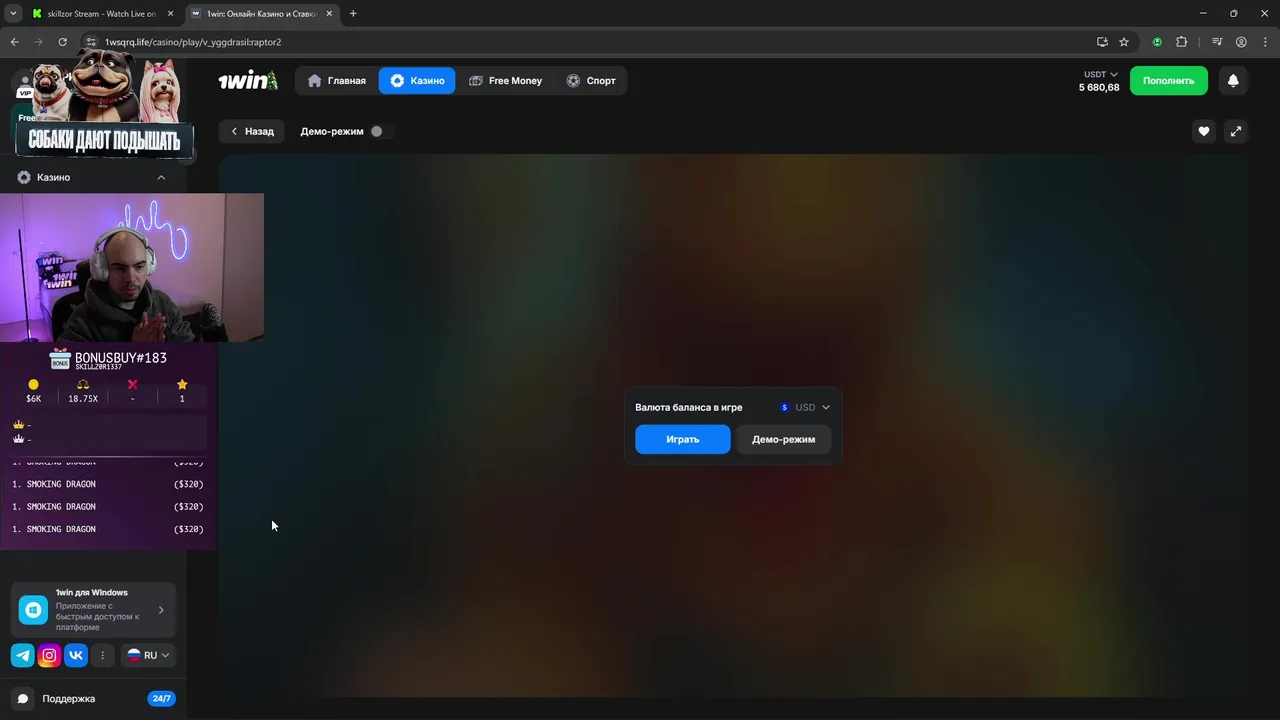Click the browser address bar URL

coord(193,42)
